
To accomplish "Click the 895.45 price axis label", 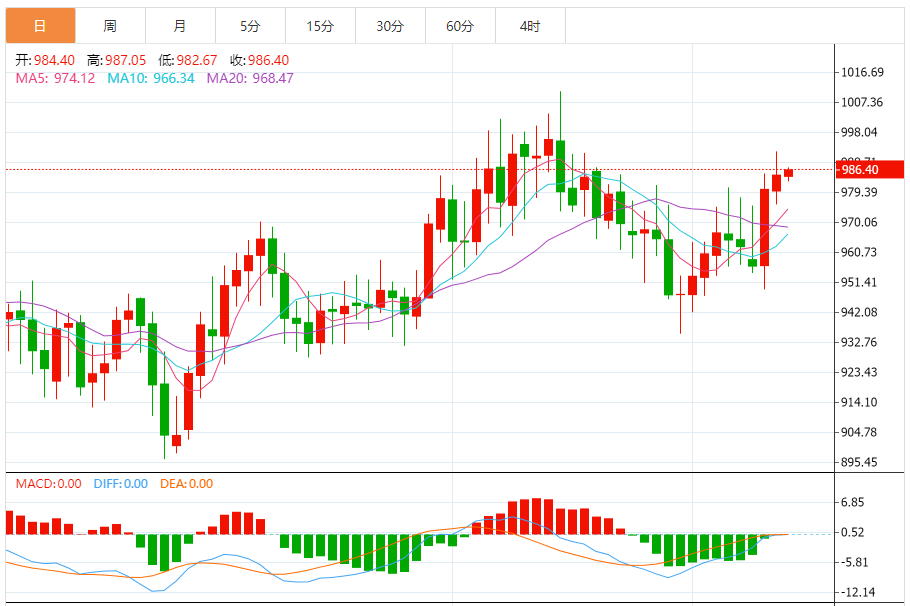I will (860, 463).
